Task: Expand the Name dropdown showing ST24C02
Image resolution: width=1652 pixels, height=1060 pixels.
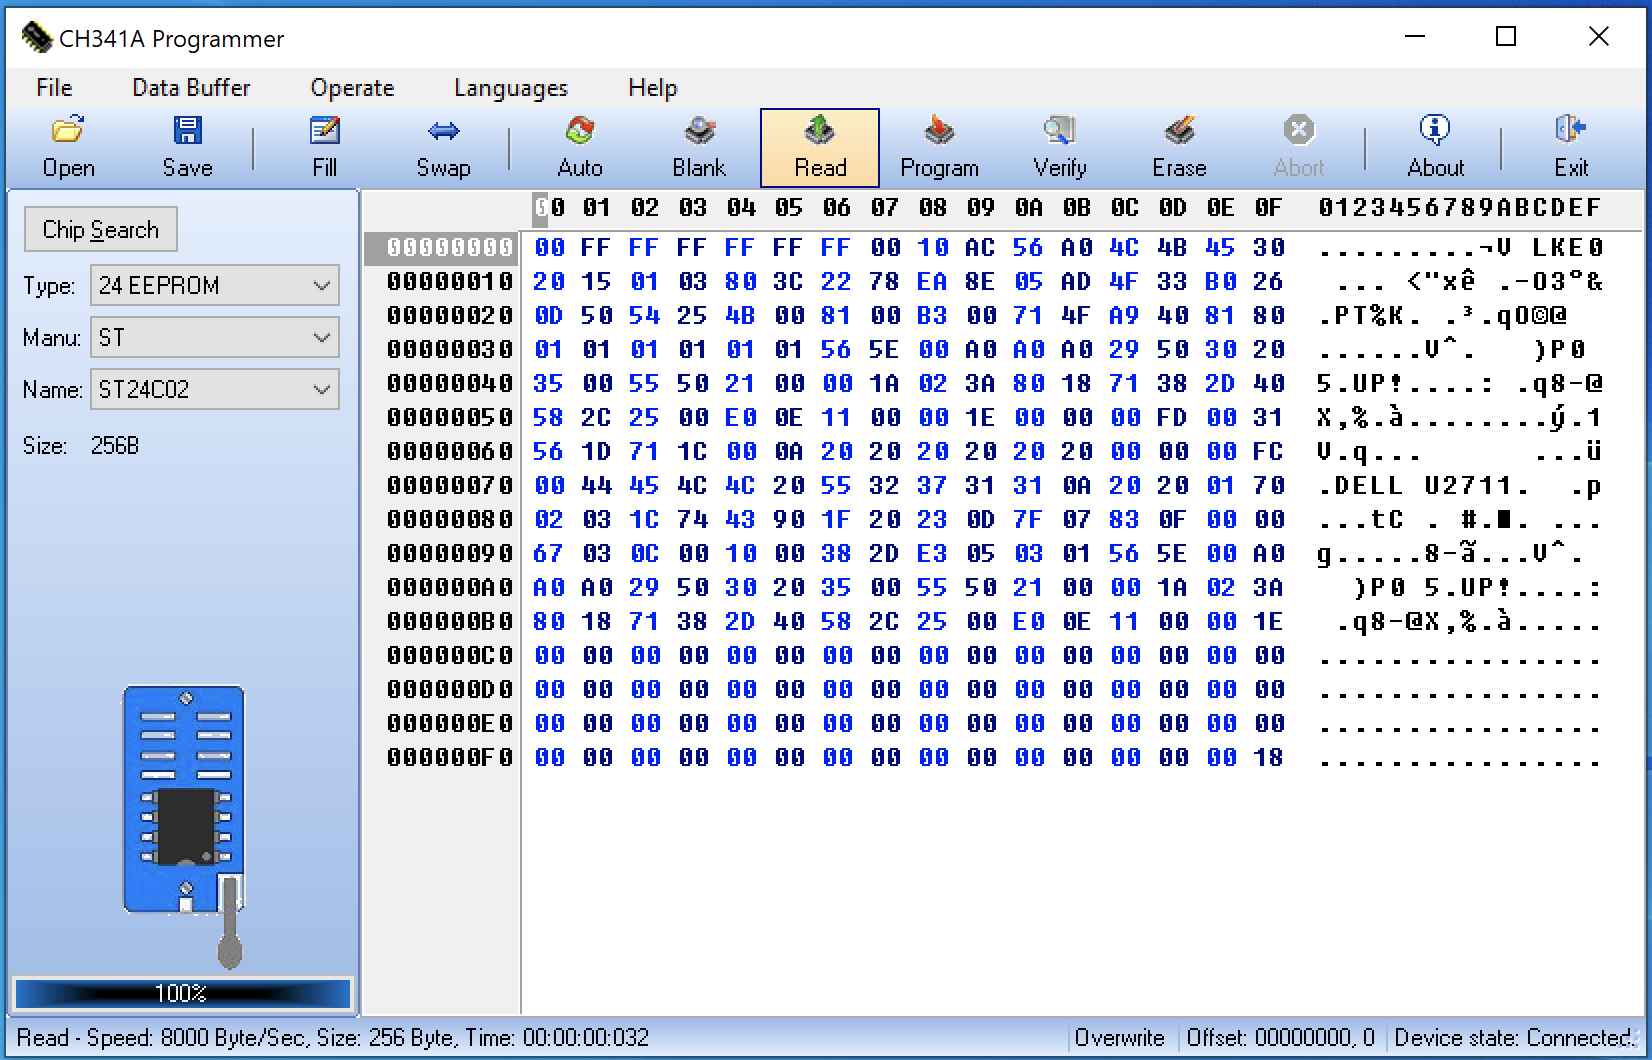Action: coord(215,389)
